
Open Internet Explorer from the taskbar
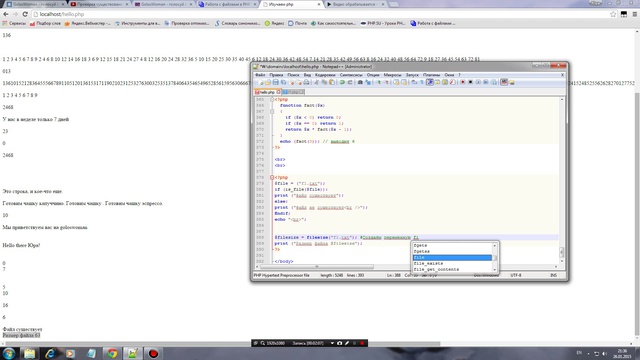[50, 353]
